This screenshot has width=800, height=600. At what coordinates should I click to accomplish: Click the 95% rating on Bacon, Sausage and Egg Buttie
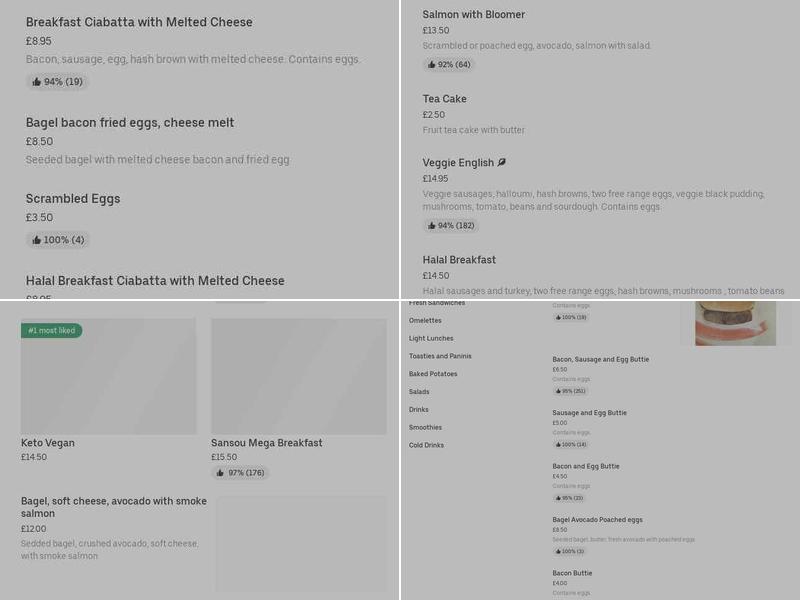click(570, 391)
